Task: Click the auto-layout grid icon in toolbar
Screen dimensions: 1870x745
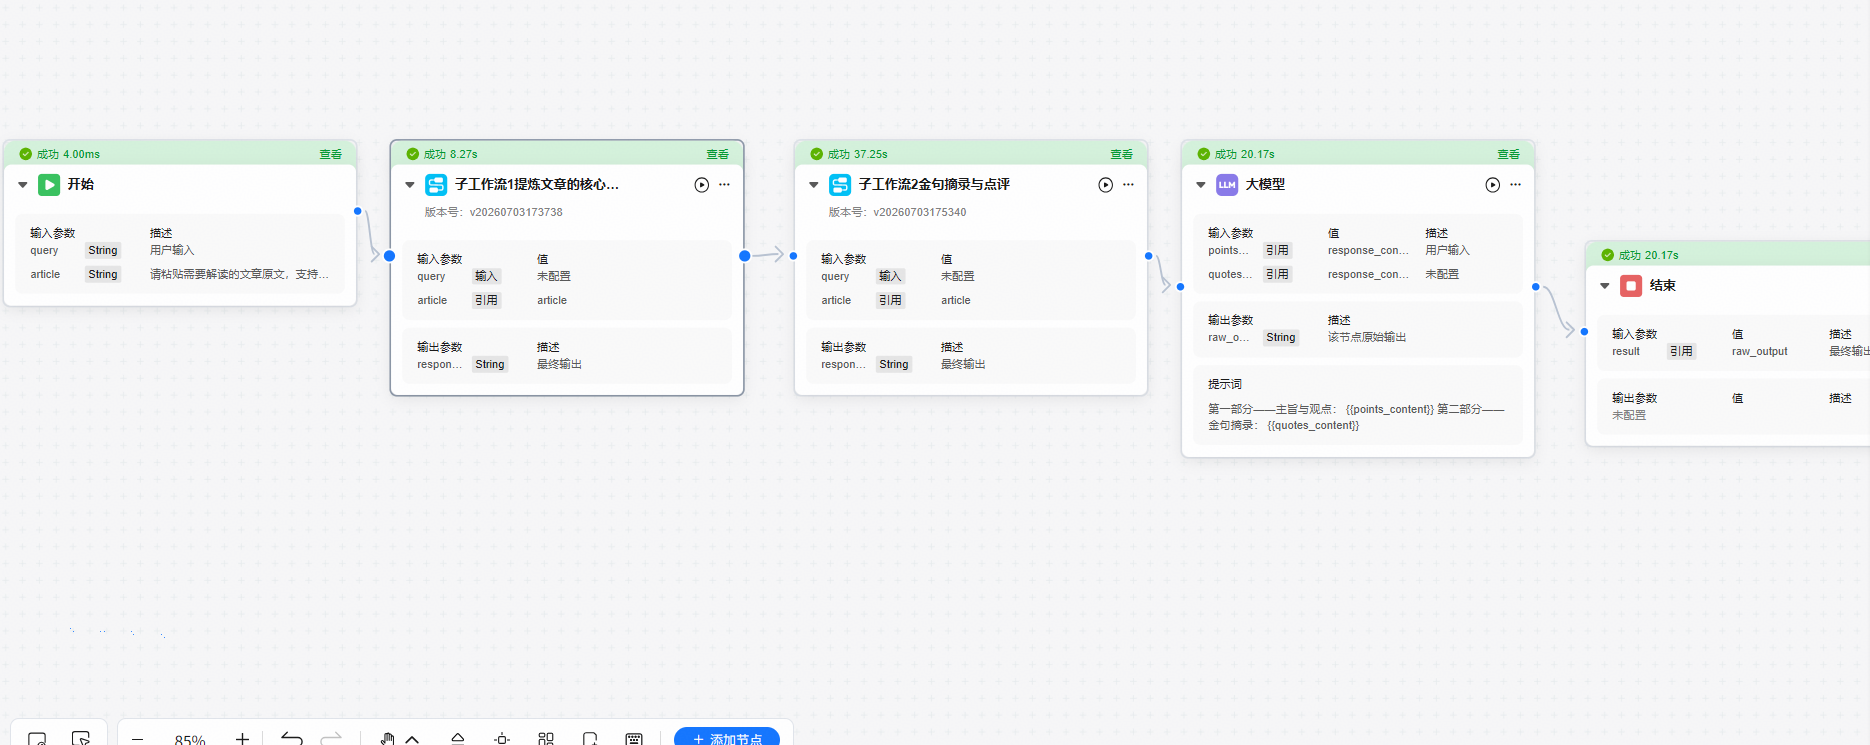Action: [x=546, y=739]
